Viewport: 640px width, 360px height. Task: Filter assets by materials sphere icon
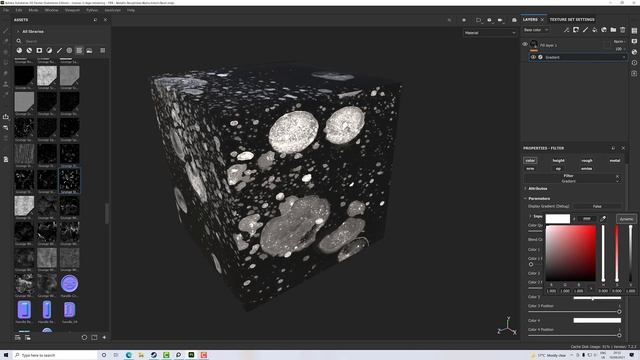pyautogui.click(x=19, y=51)
